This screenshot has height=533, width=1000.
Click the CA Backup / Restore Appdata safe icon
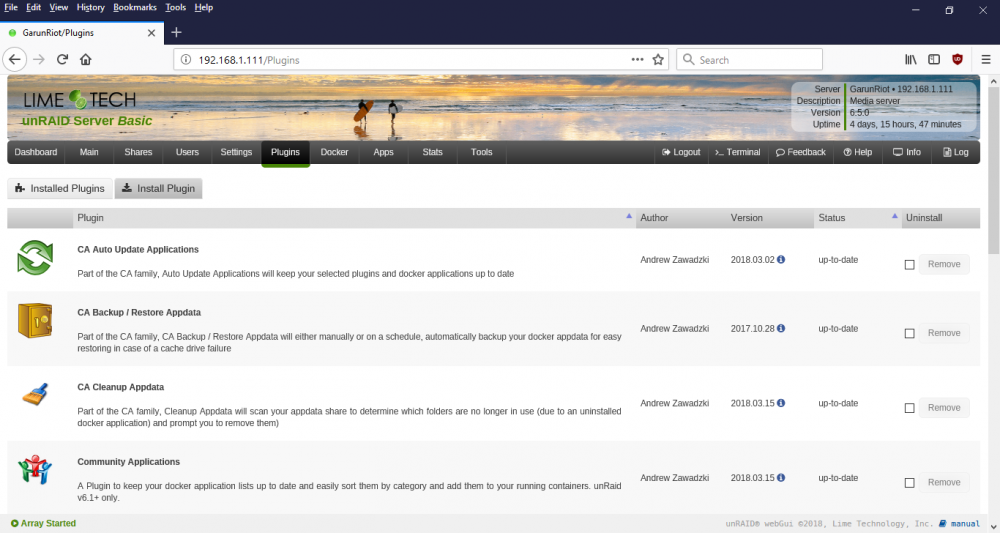[35, 321]
